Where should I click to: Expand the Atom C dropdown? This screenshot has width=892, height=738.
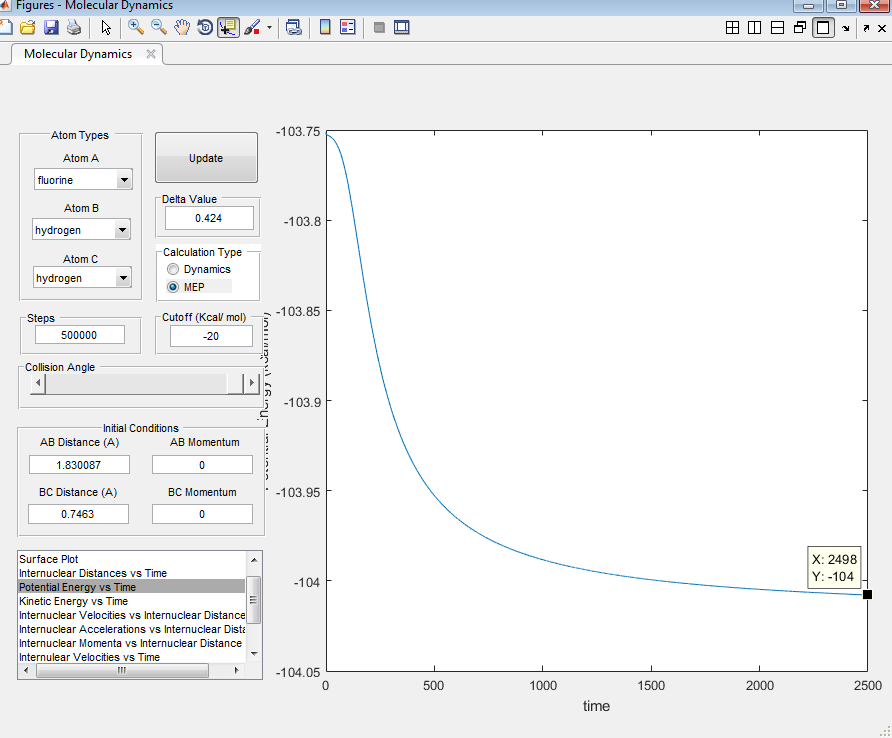(124, 278)
